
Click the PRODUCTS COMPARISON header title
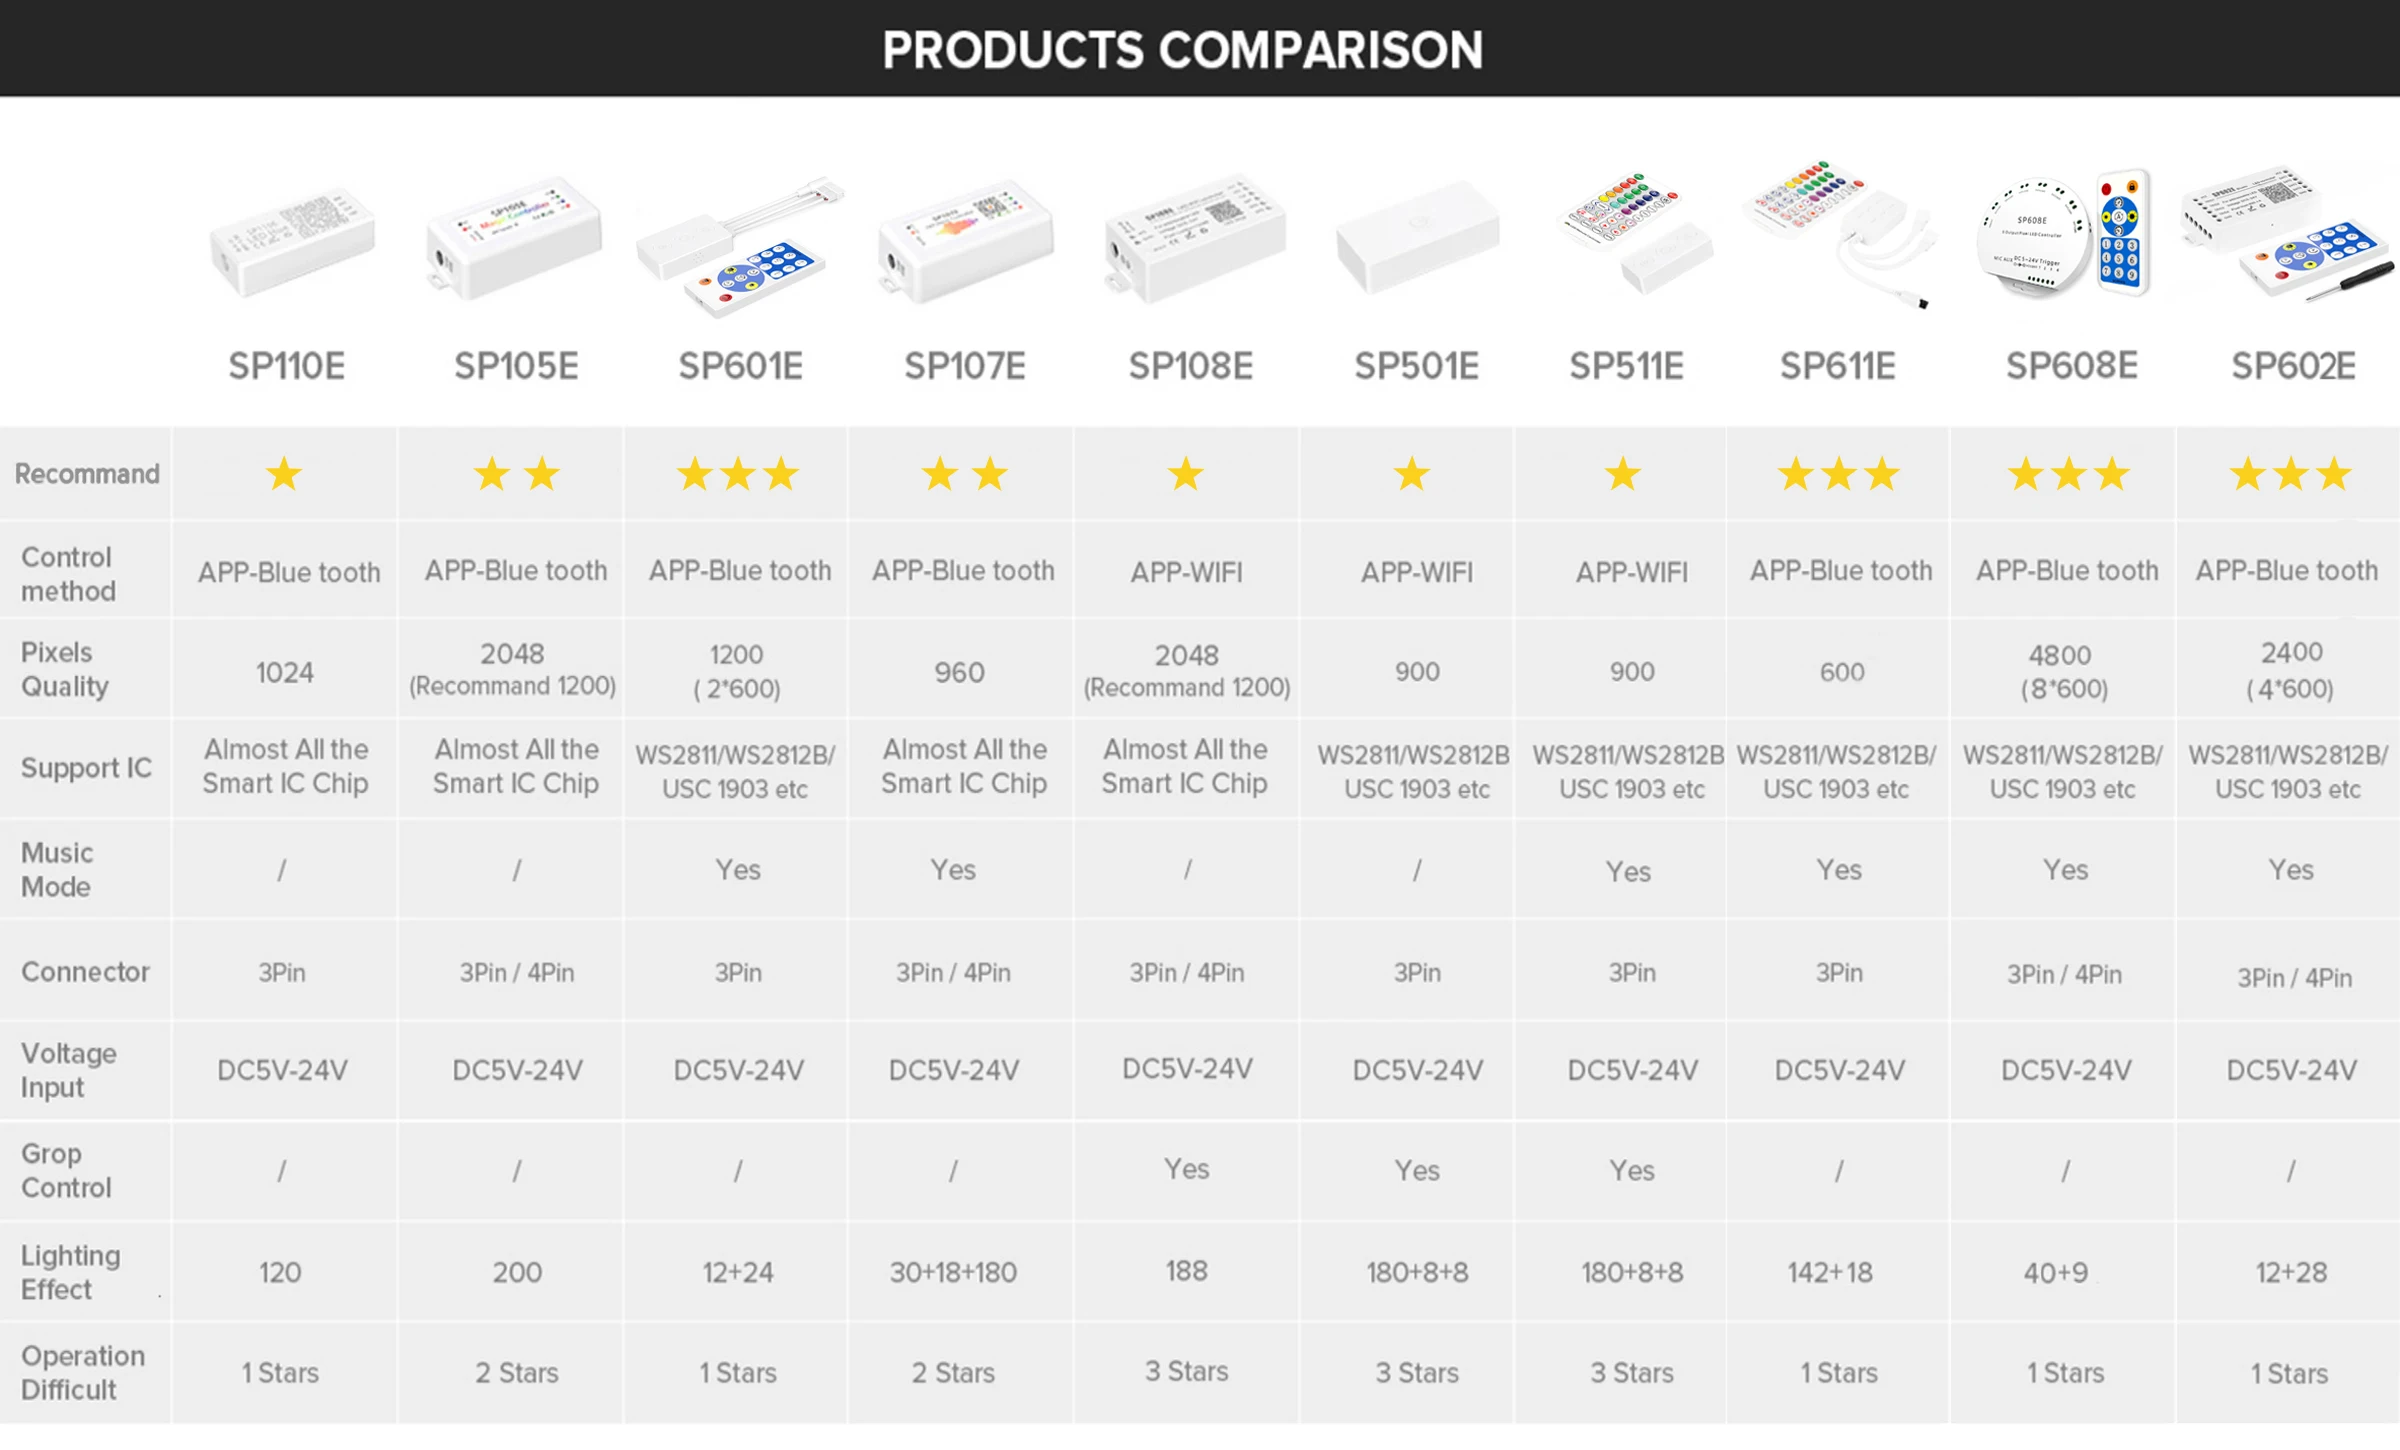(1182, 50)
